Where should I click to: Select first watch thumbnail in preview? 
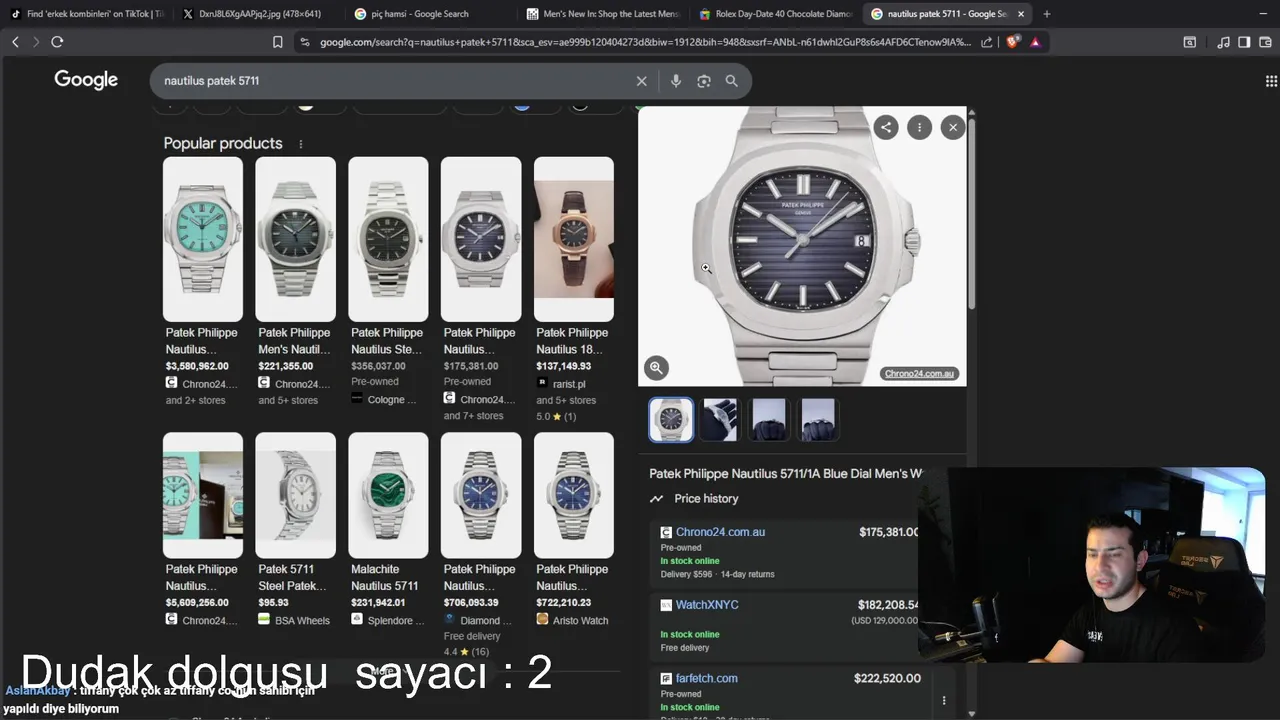(671, 420)
